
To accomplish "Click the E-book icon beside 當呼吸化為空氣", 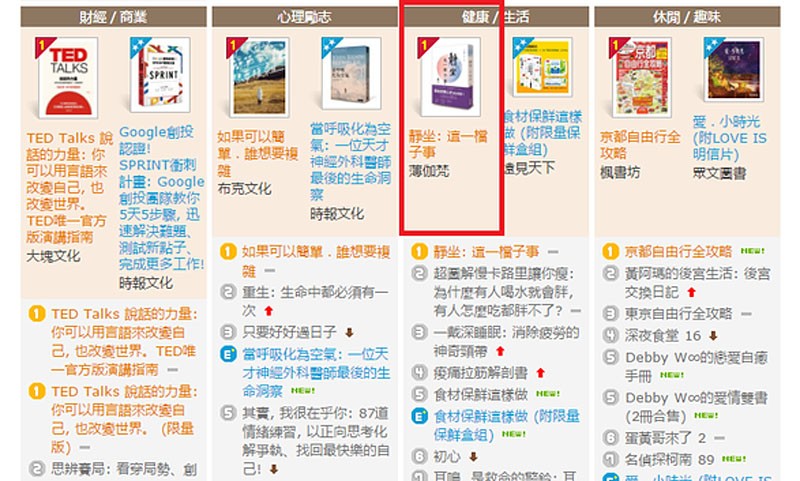I will [x=228, y=354].
